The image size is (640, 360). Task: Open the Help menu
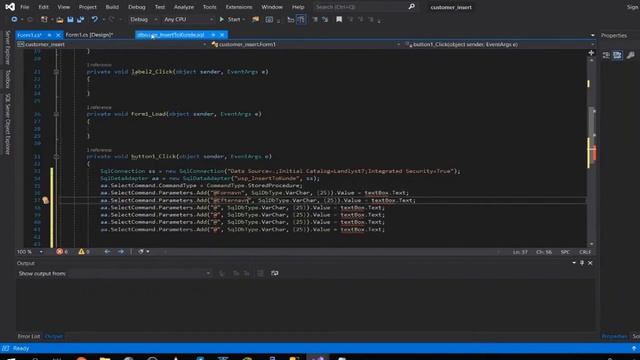click(298, 7)
